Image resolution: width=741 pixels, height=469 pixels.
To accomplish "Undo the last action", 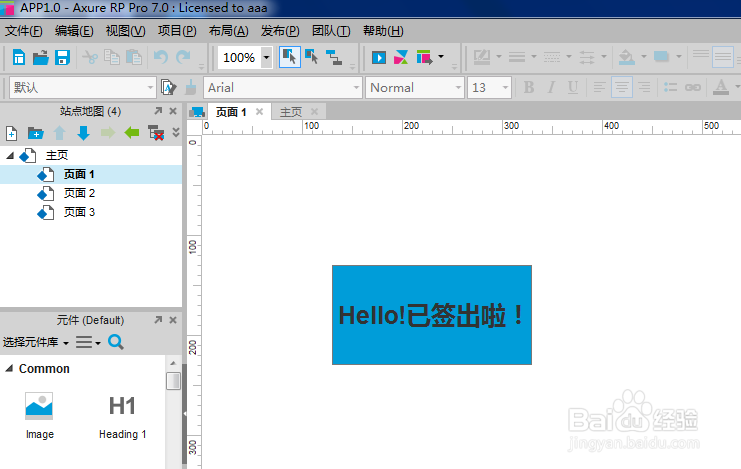I will [x=161, y=58].
